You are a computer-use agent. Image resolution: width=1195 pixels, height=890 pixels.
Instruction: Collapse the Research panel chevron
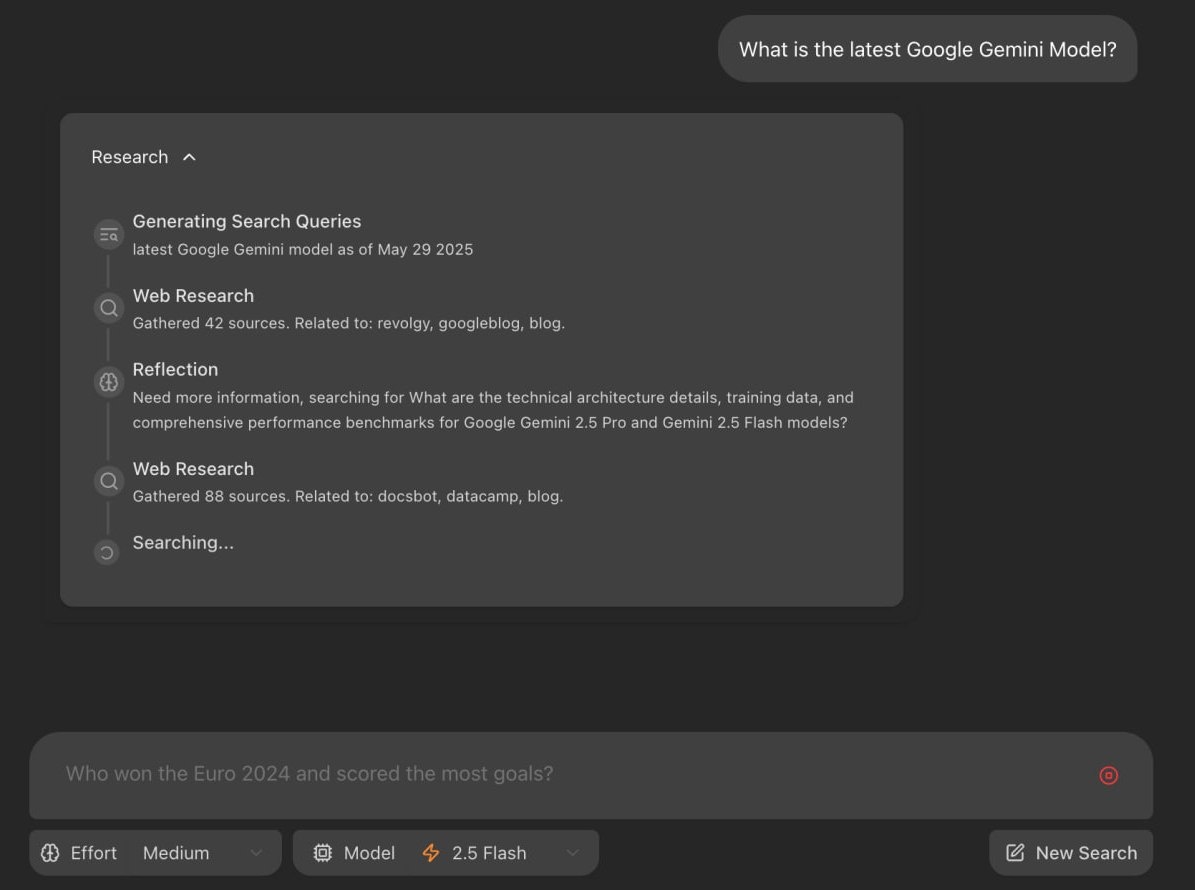tap(189, 157)
